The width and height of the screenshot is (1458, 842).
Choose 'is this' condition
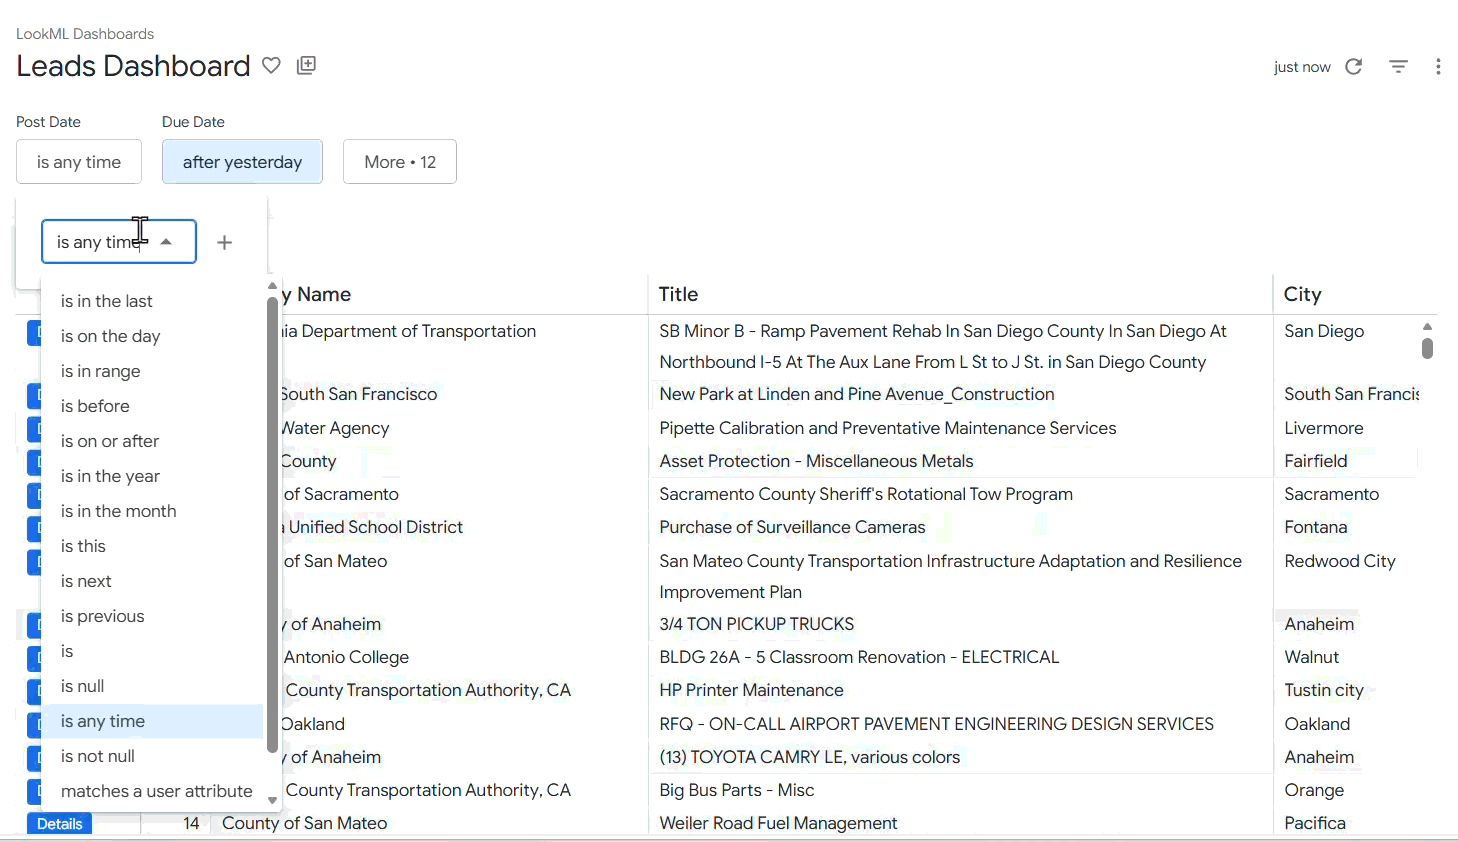click(152, 546)
